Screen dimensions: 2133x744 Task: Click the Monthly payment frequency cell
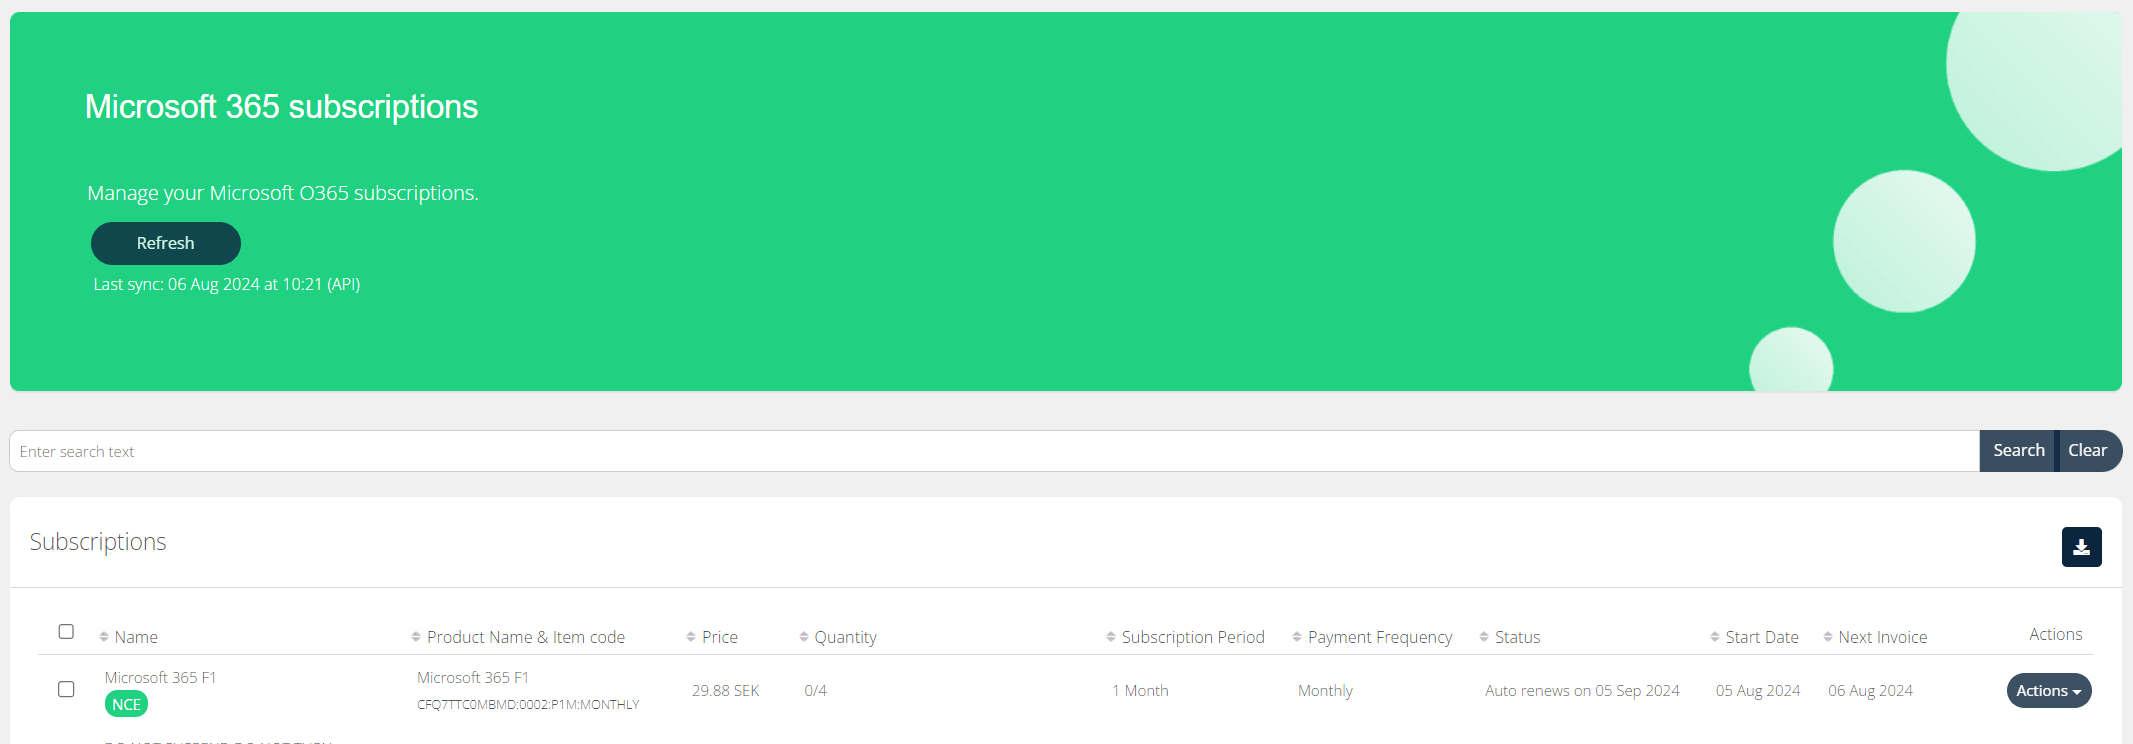click(x=1325, y=690)
